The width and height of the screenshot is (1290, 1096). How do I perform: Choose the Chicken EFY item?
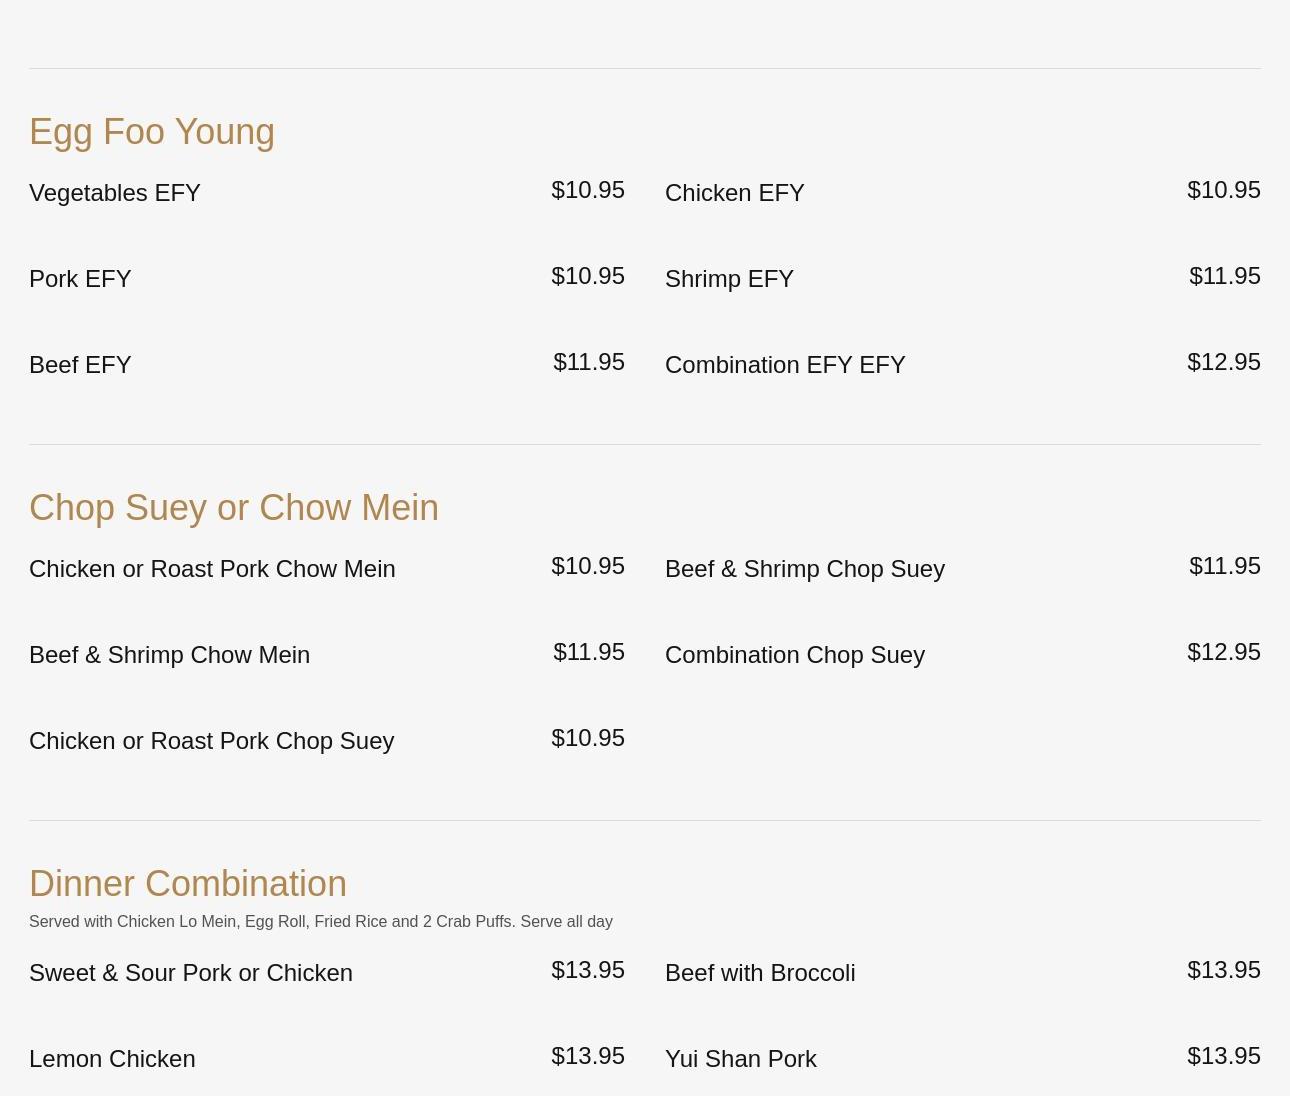pos(734,193)
